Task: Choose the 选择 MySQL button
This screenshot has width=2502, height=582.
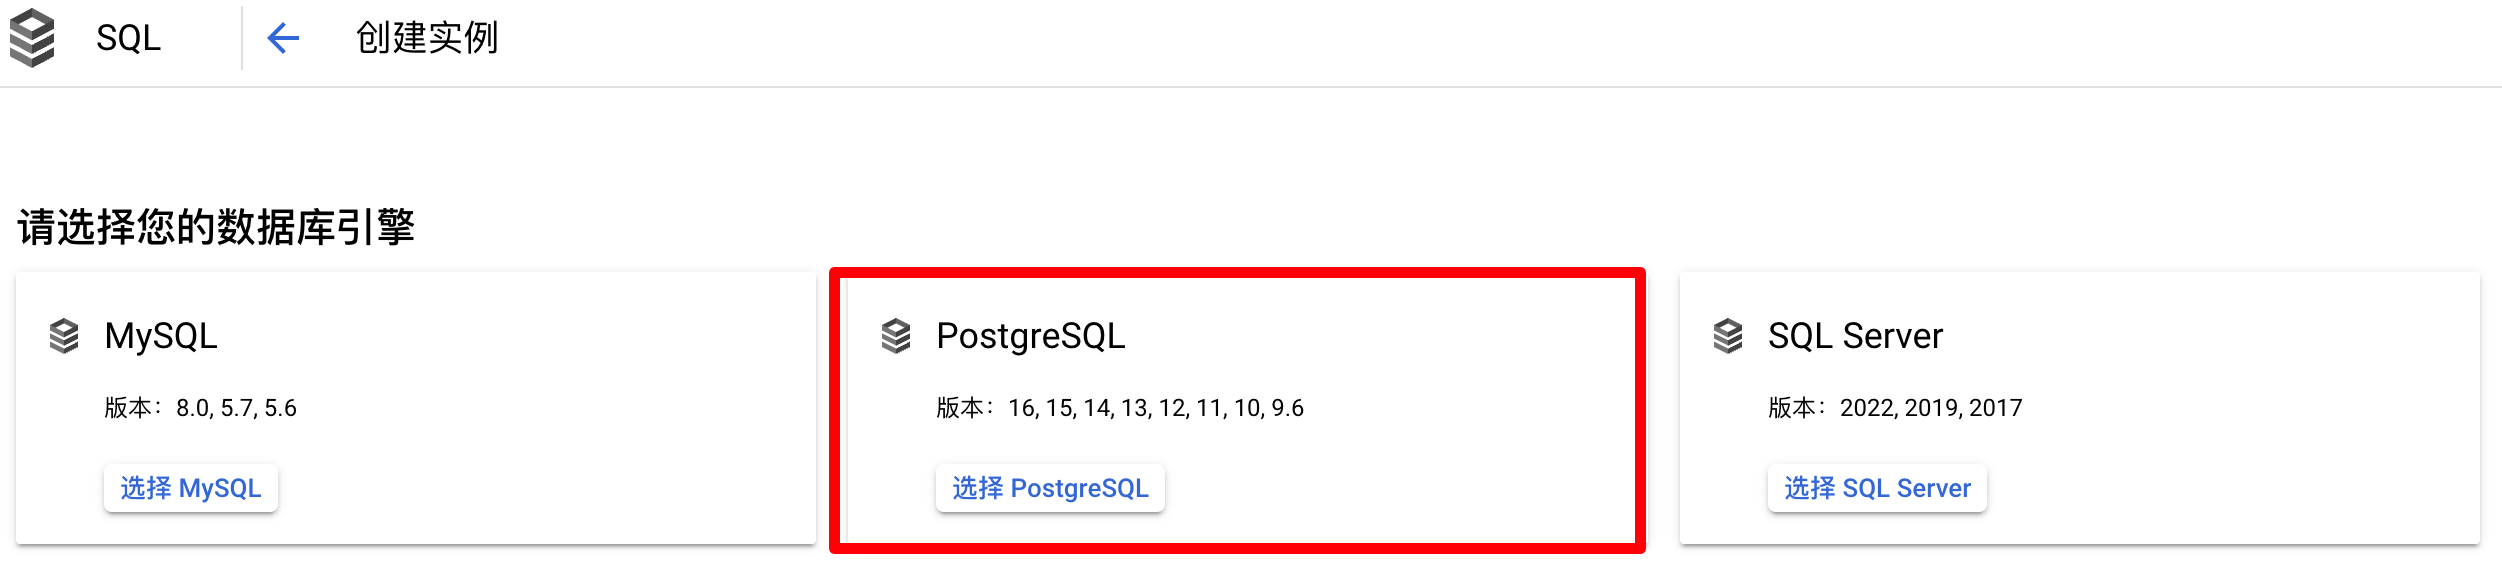Action: click(191, 488)
